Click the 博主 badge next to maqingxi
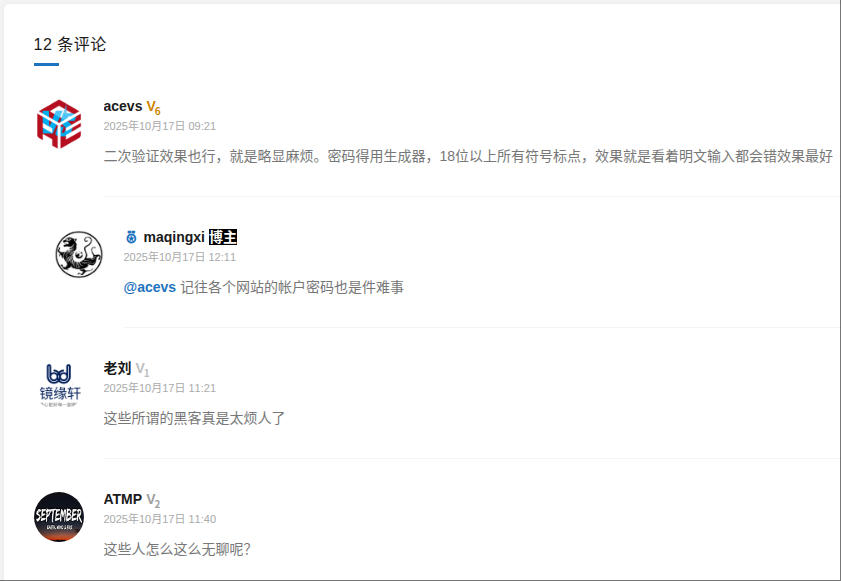This screenshot has height=581, width=841. click(223, 237)
